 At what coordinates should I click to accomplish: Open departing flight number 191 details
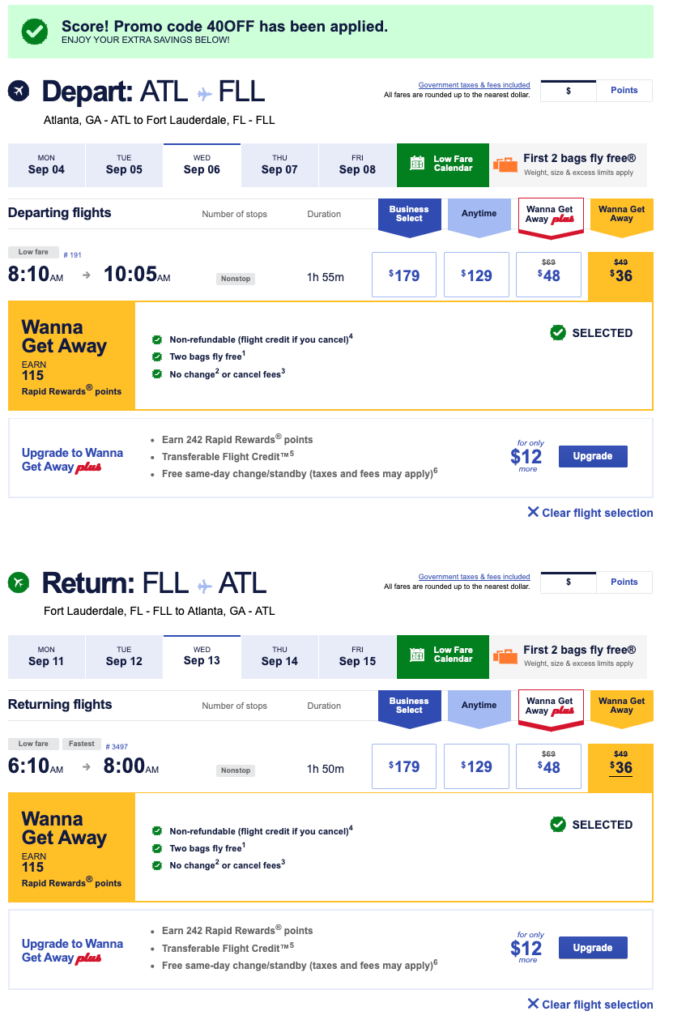coord(71,255)
